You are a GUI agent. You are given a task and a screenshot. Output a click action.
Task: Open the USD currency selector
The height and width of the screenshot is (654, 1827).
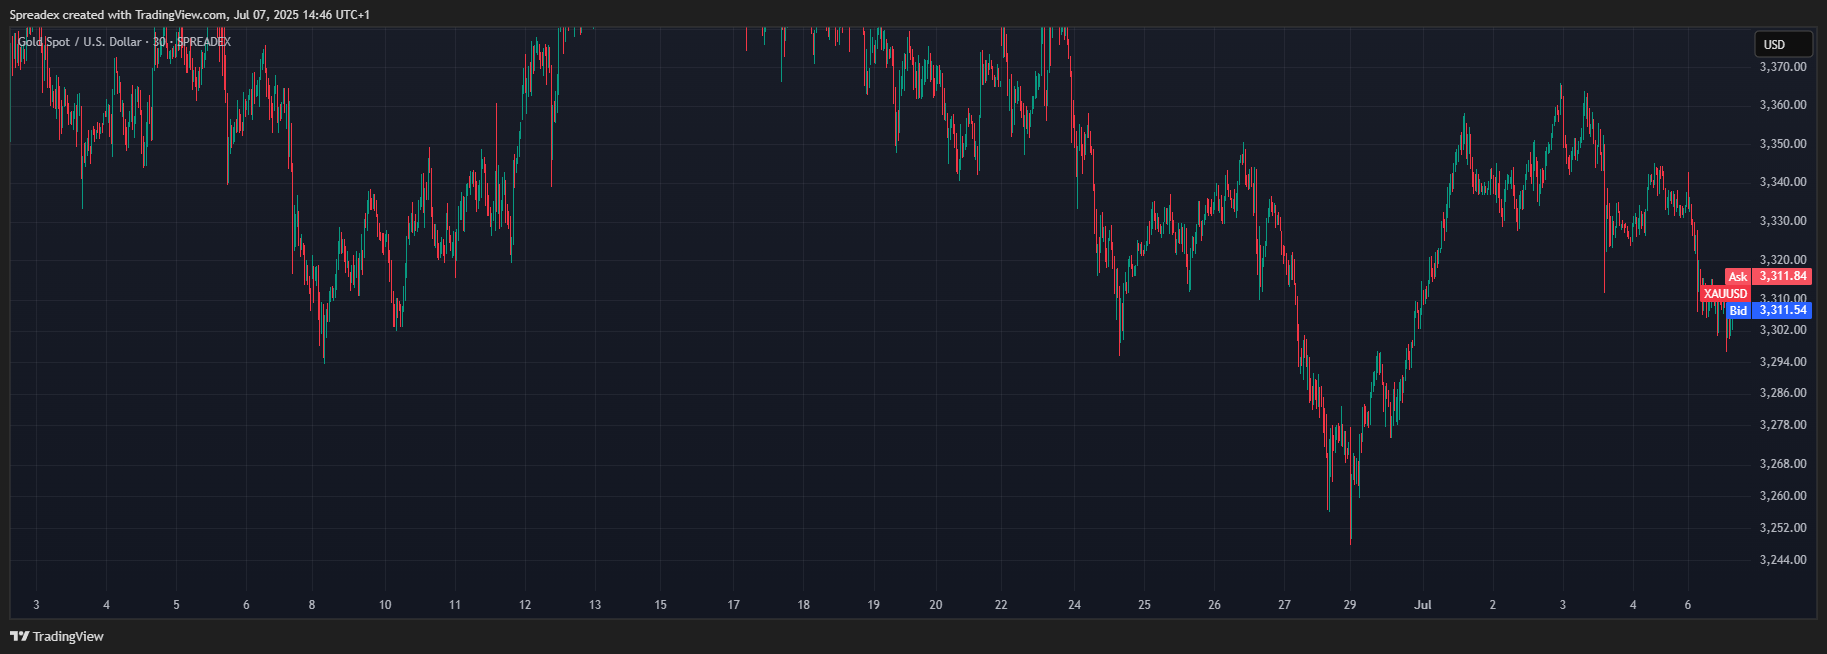(1783, 44)
